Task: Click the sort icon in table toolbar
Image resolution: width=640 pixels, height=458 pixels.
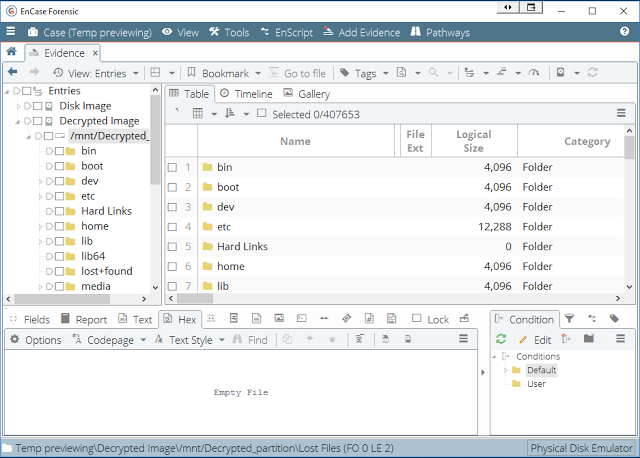Action: point(230,113)
